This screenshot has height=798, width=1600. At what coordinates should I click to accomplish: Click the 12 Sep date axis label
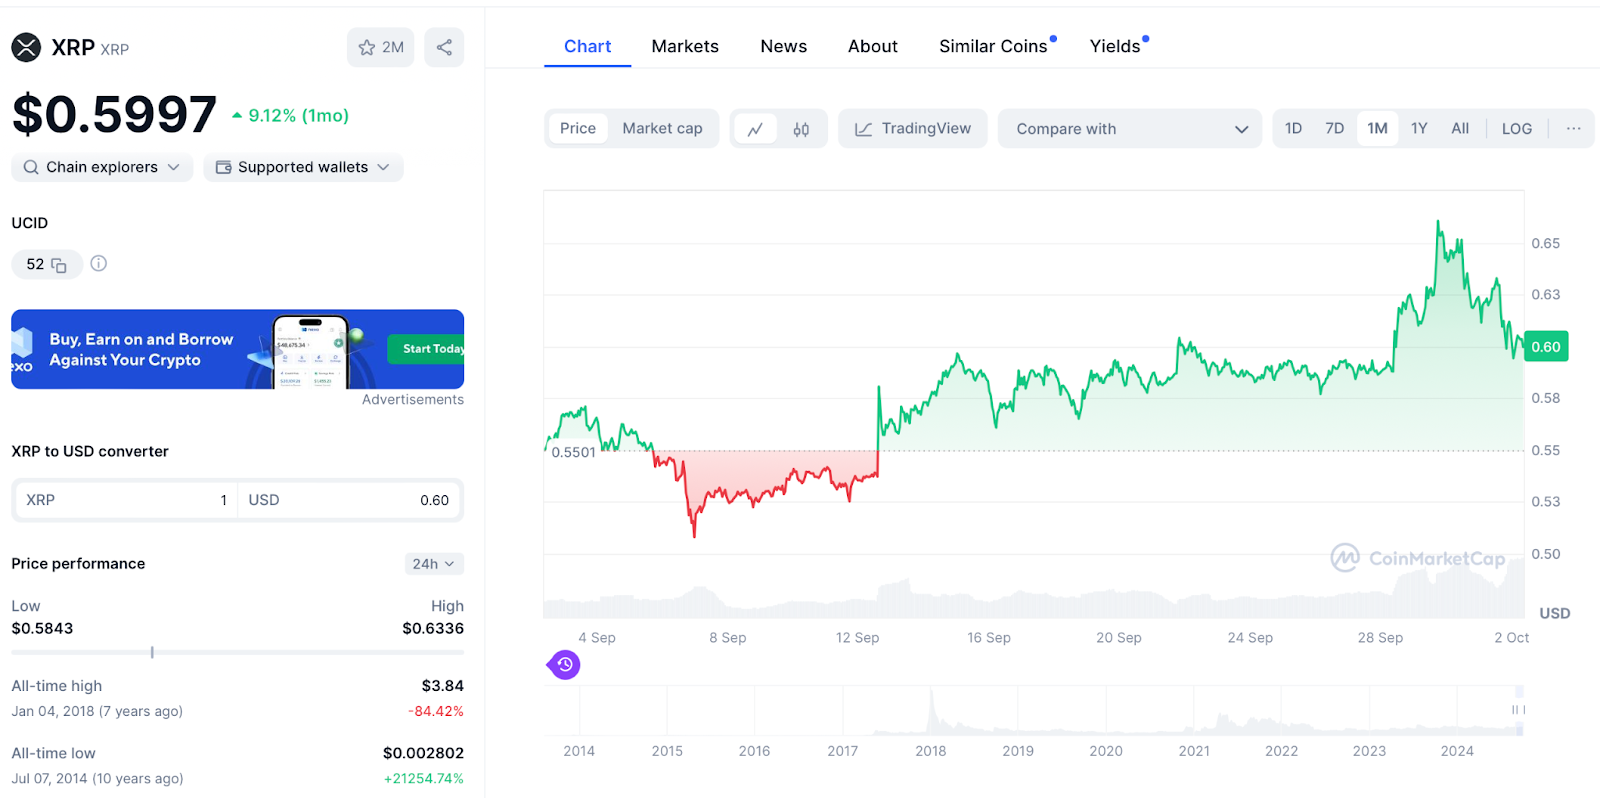[x=857, y=638]
